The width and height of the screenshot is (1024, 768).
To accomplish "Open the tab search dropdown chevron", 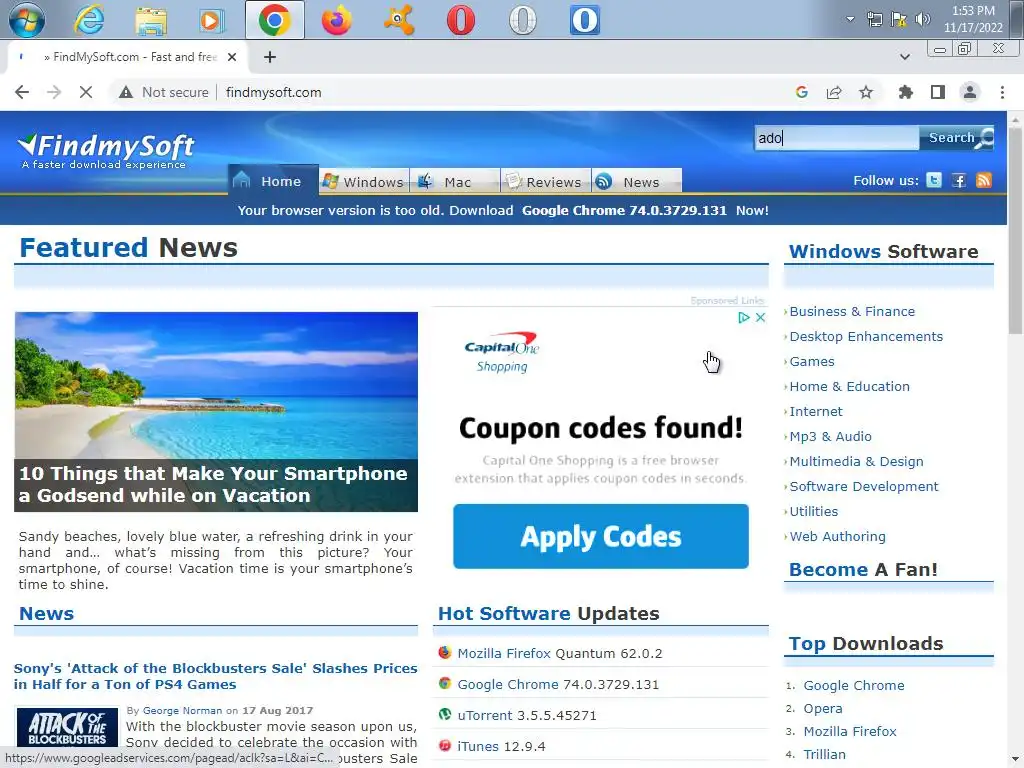I will (x=904, y=57).
